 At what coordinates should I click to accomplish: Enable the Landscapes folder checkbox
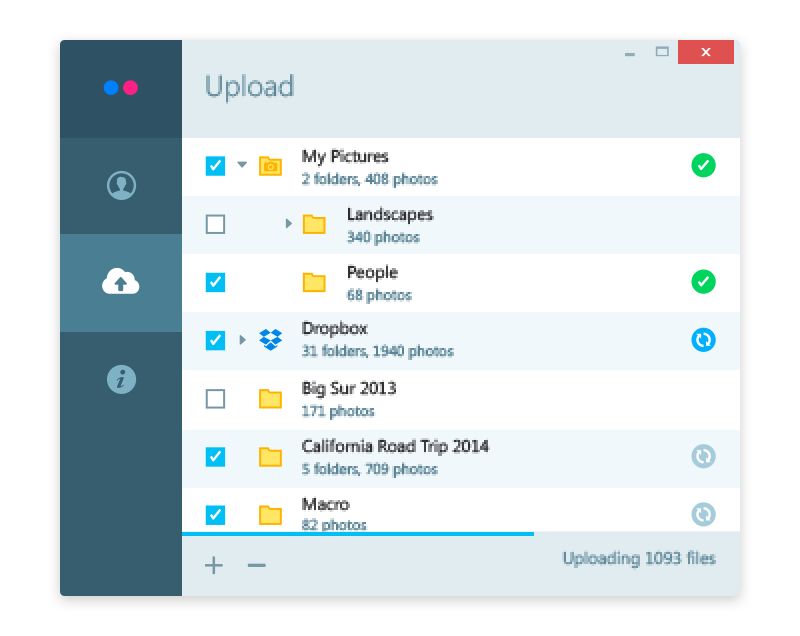(x=215, y=224)
